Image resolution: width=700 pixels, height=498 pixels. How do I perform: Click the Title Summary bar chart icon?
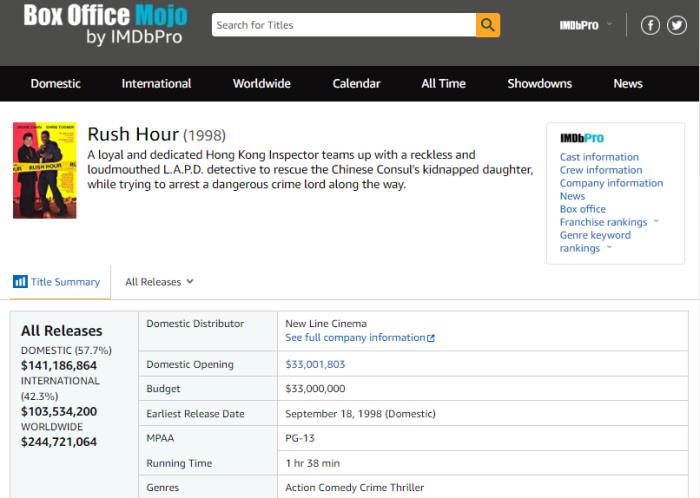20,282
